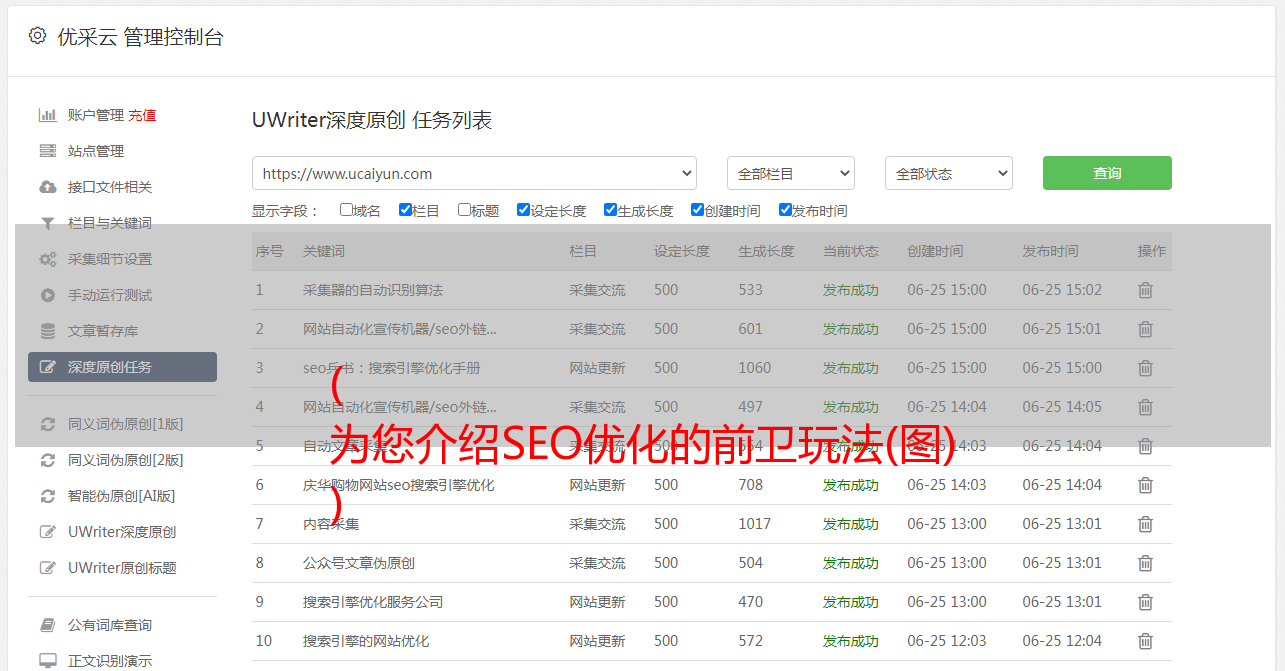Open 智能伪原创[AI版] in the sidebar
Screen dimensions: 1285x671
pos(121,496)
